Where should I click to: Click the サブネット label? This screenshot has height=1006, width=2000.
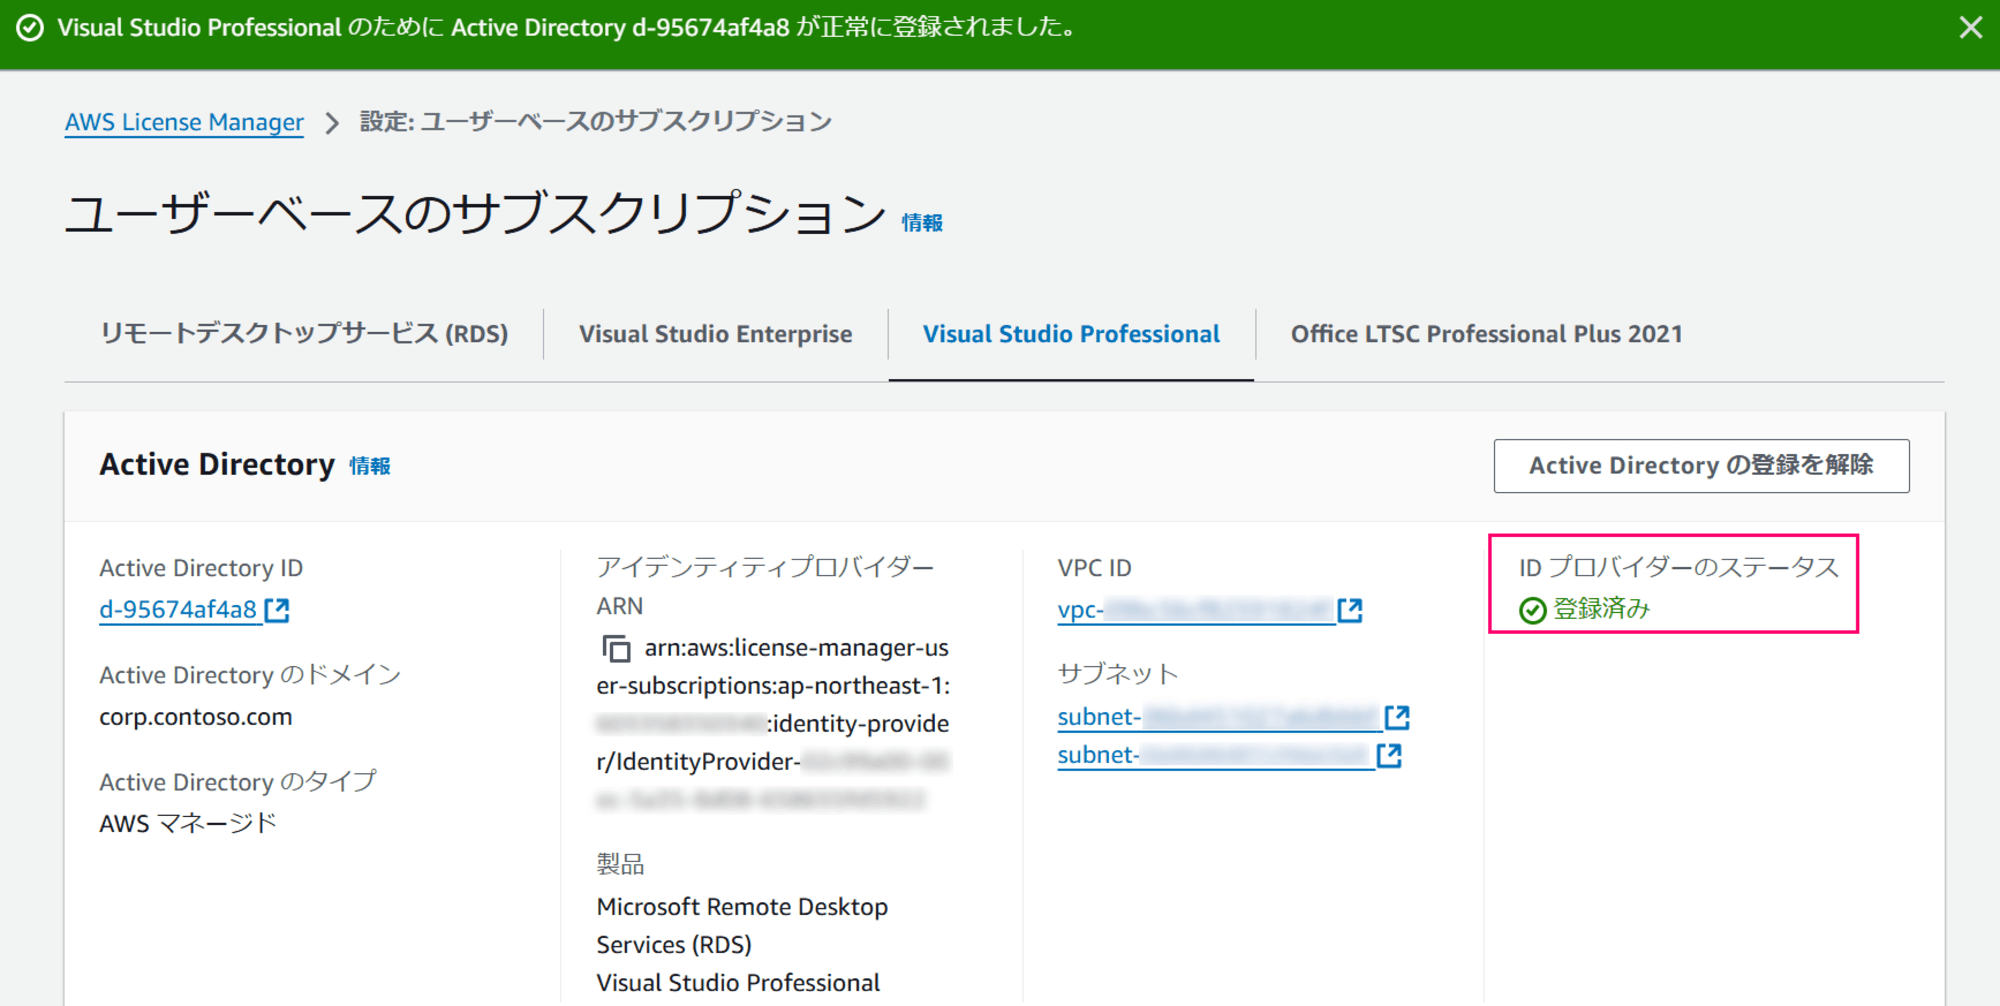coord(1118,674)
